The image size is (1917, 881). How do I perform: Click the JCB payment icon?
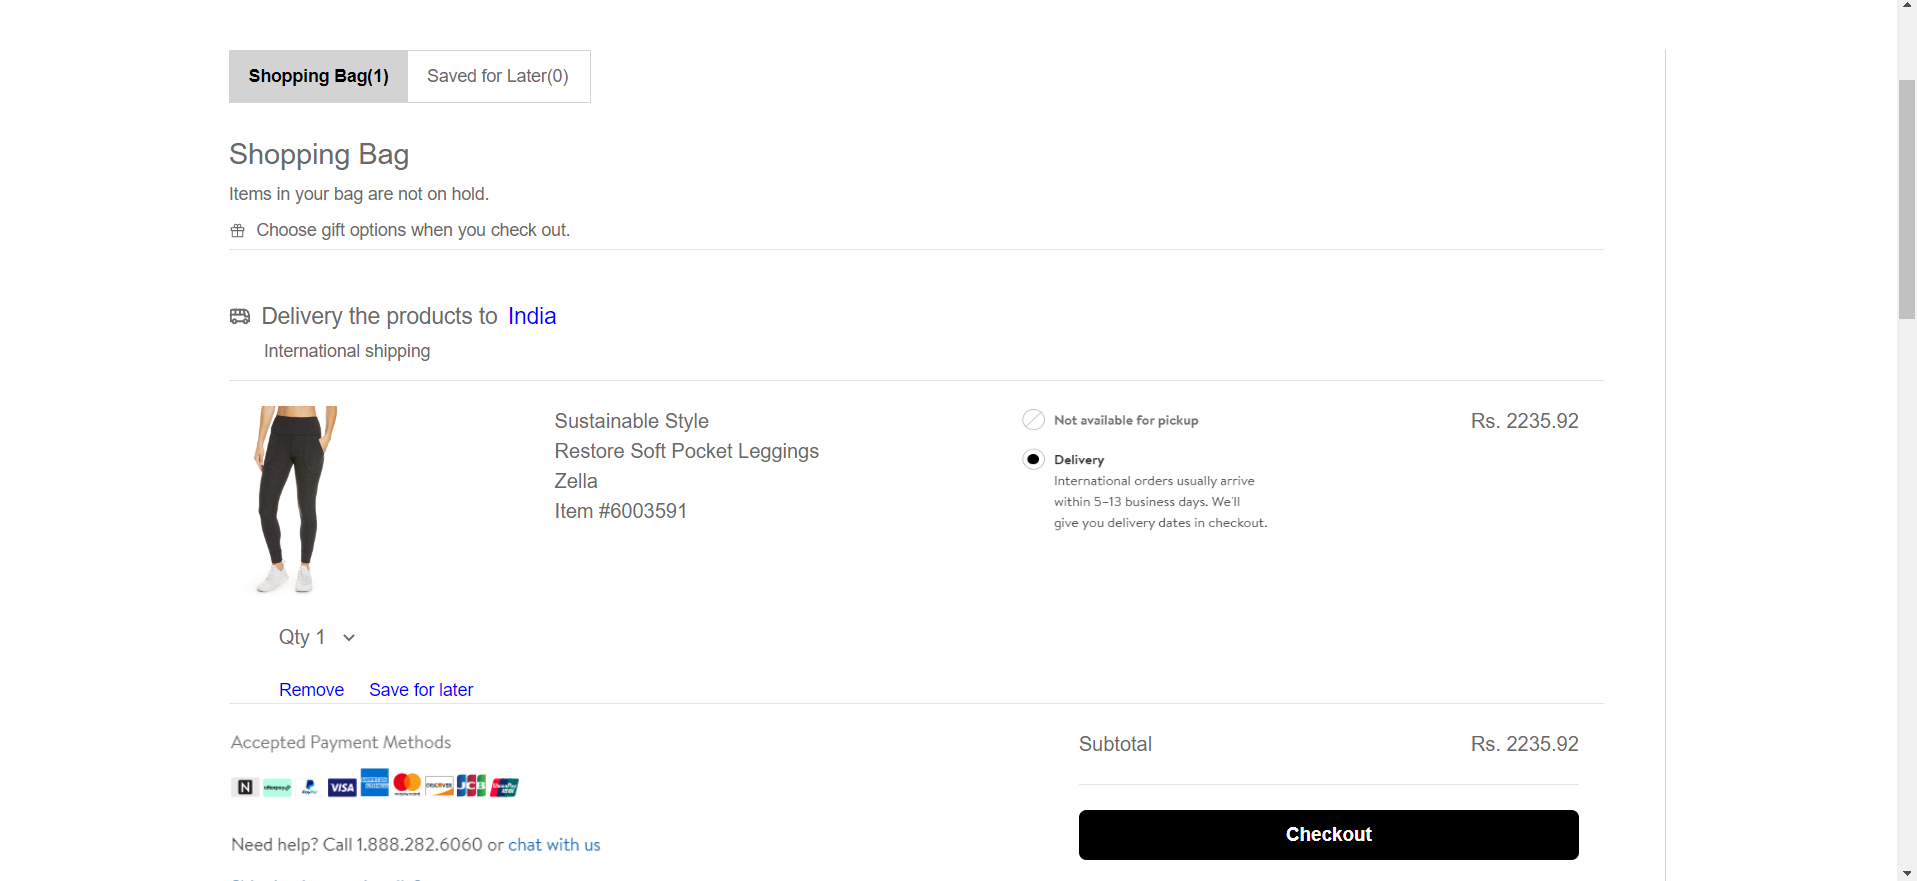tap(470, 785)
